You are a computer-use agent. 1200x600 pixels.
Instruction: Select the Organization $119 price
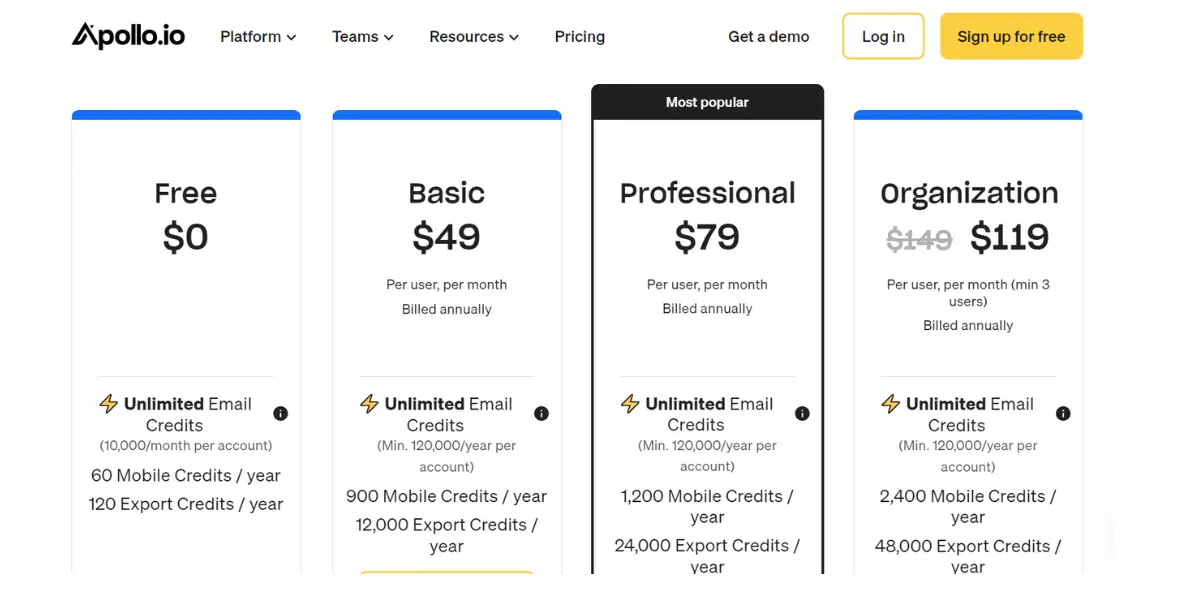click(1010, 237)
